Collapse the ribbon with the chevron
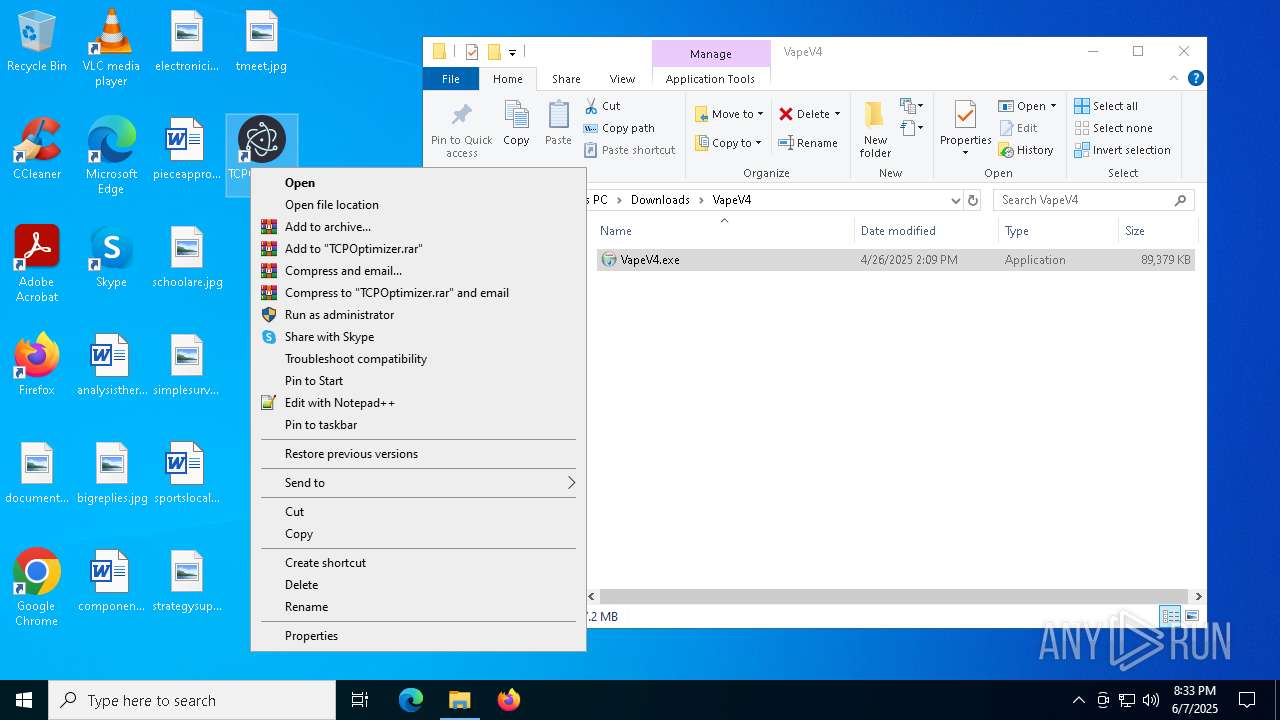This screenshot has width=1280, height=720. [1174, 78]
